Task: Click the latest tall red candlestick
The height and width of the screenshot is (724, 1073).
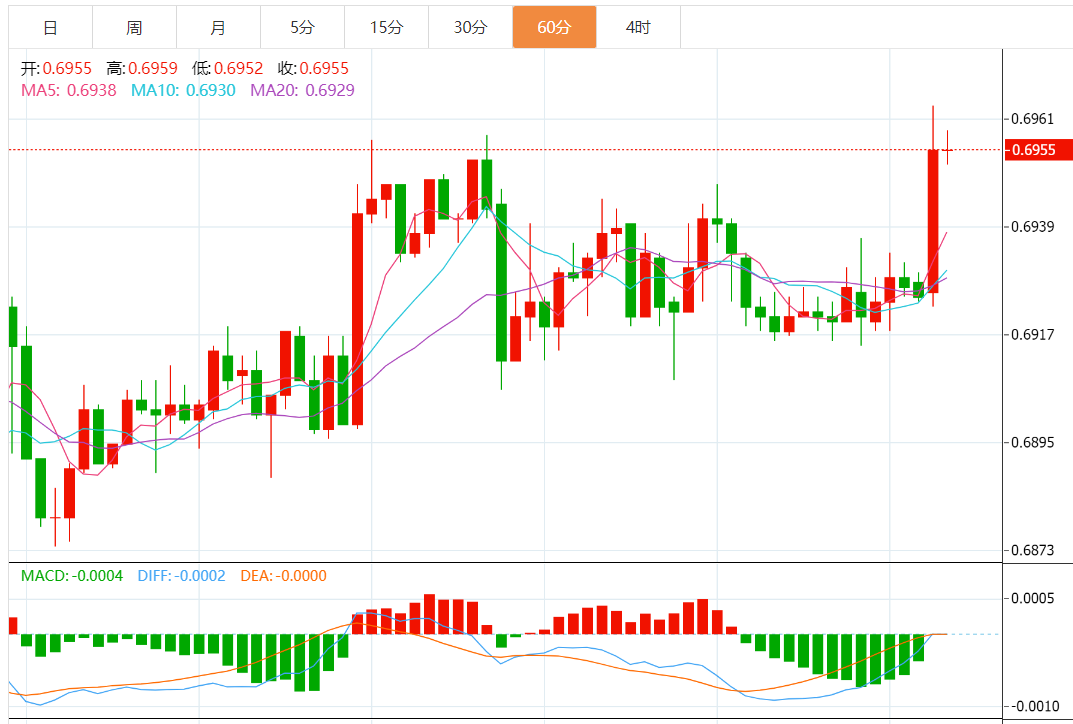Action: [933, 221]
